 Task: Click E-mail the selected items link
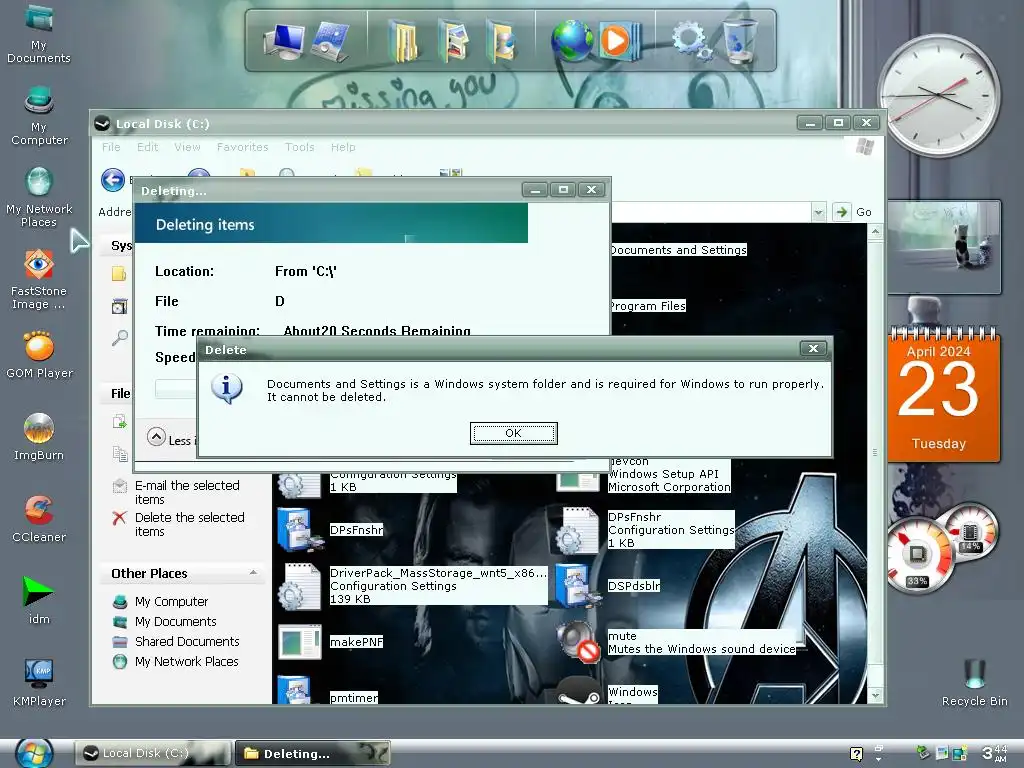(x=187, y=492)
